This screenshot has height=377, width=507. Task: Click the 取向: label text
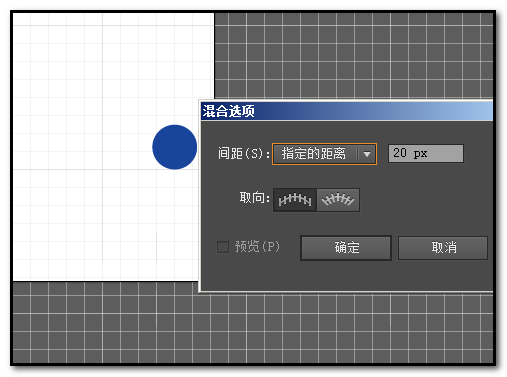pyautogui.click(x=255, y=198)
